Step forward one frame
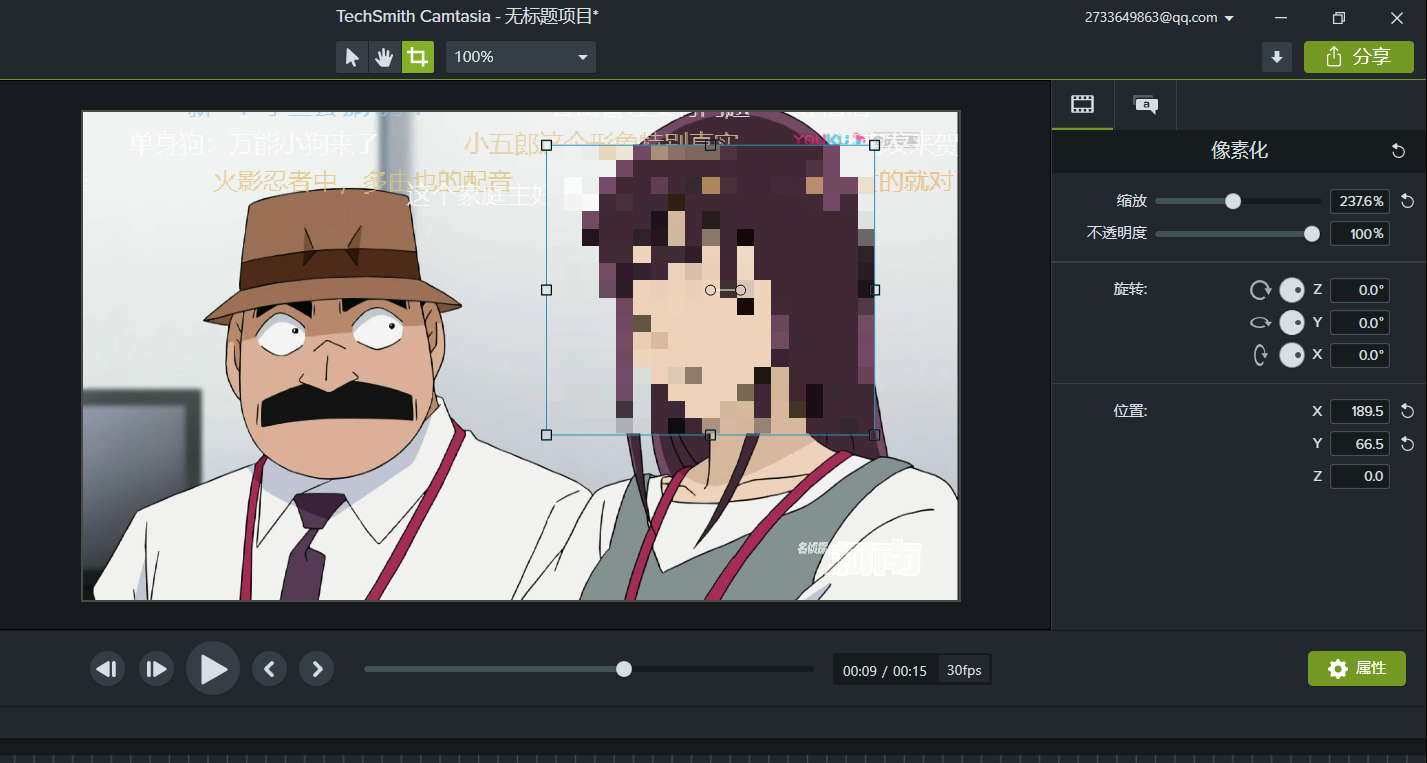This screenshot has width=1427, height=763. tap(156, 669)
